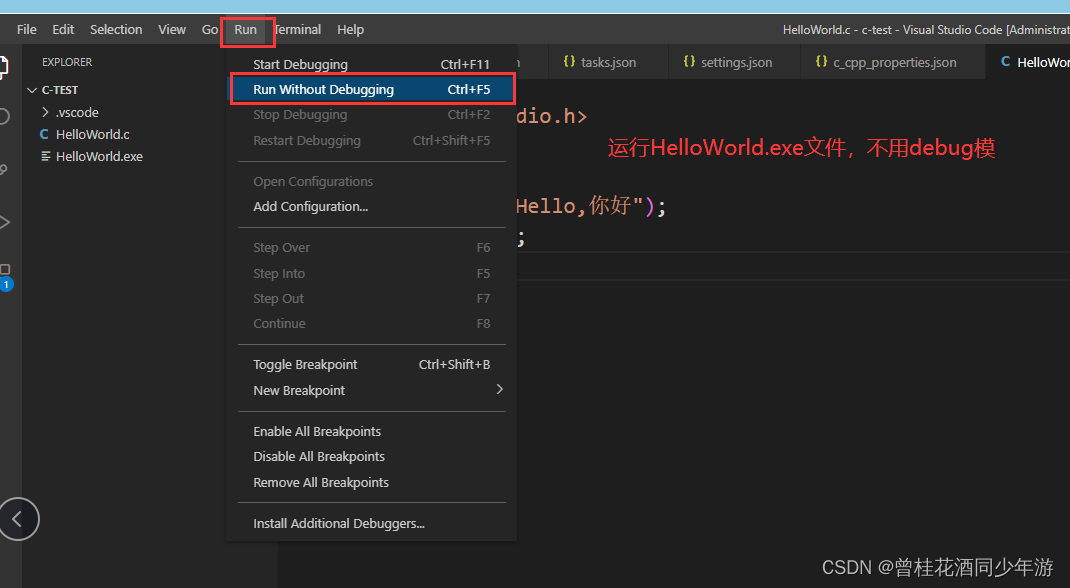Open the Edit menu

point(63,29)
